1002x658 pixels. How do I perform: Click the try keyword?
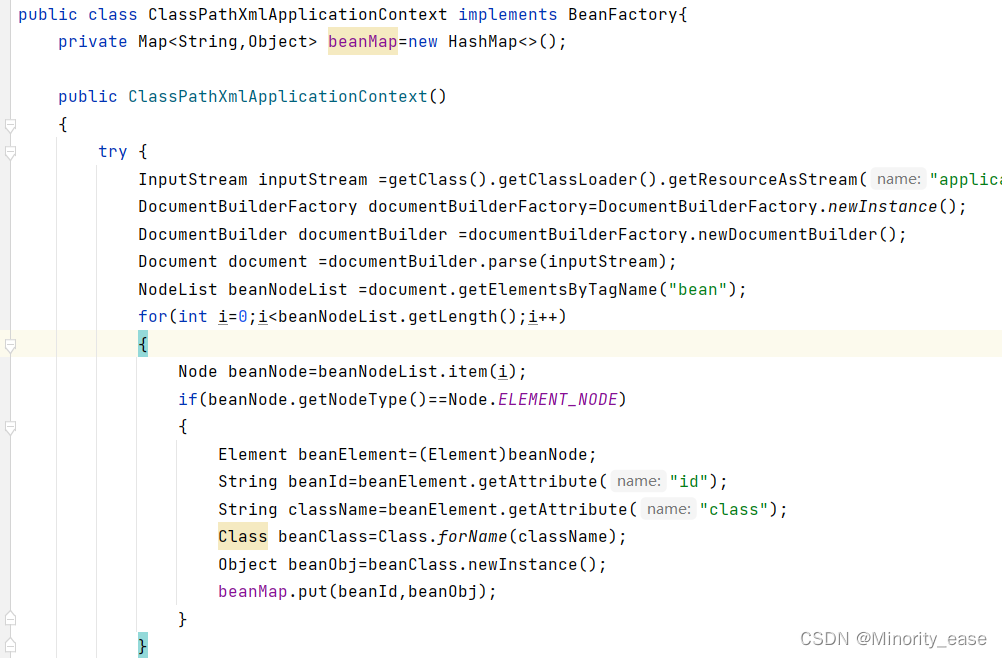(x=112, y=152)
